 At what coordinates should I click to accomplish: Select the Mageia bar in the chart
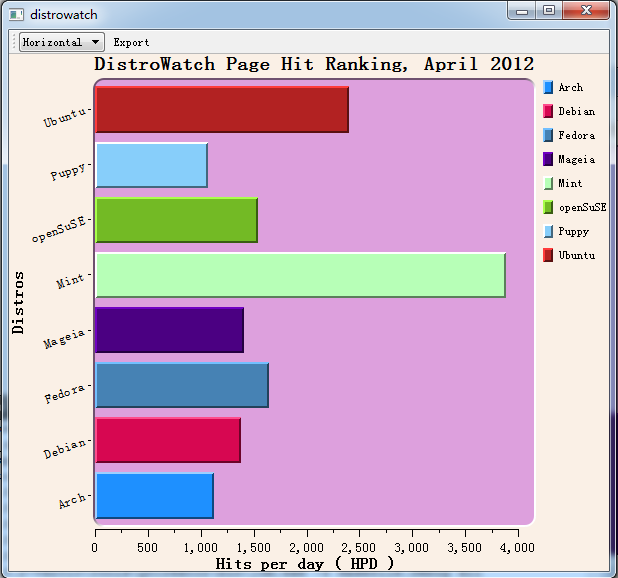click(x=169, y=330)
